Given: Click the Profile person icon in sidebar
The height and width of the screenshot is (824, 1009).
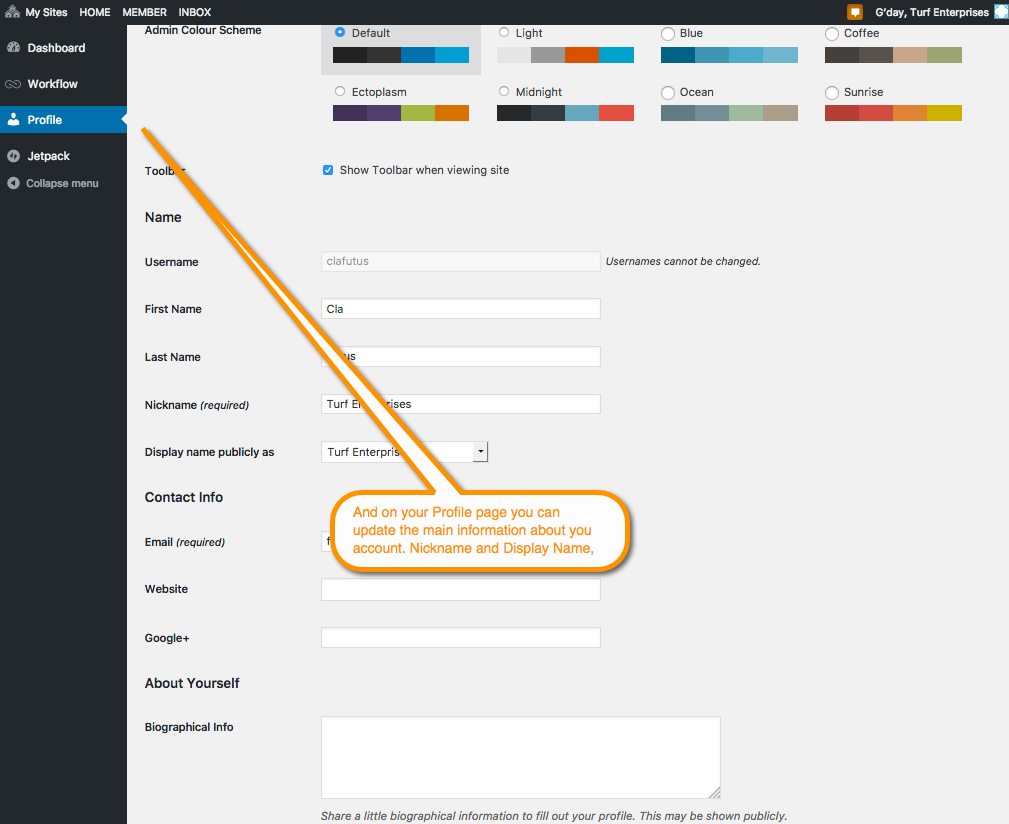Looking at the screenshot, I should click(15, 120).
